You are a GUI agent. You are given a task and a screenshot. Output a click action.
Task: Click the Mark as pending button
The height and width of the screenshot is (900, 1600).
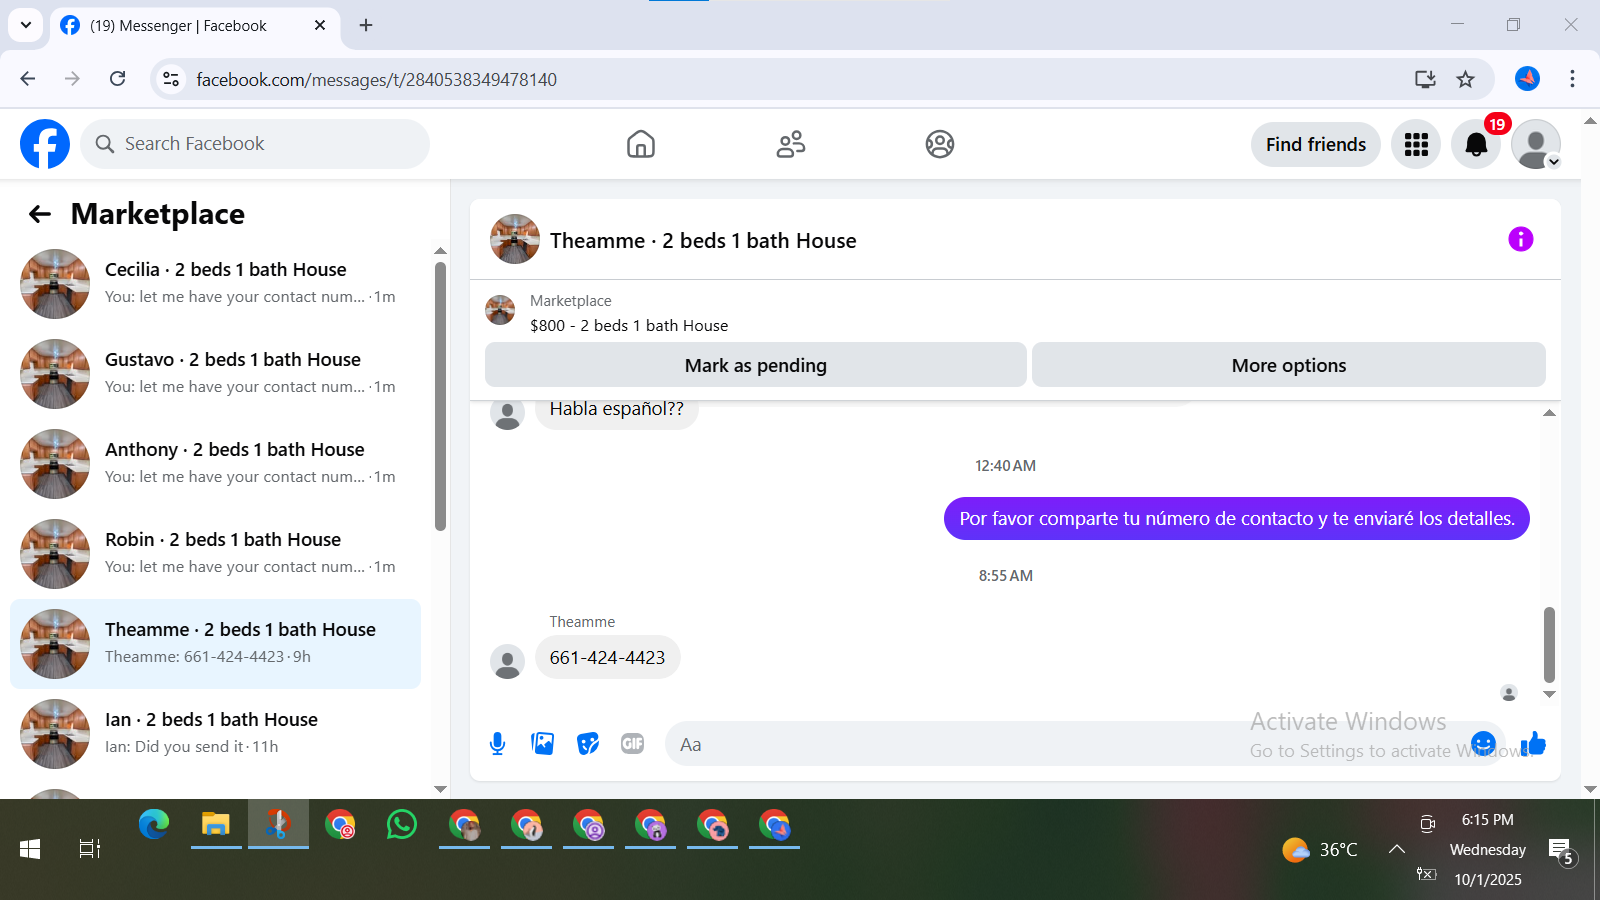coord(756,365)
